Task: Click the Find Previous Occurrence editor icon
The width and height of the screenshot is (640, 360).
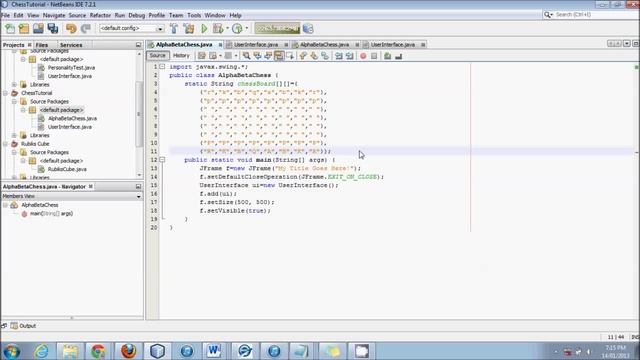Action: coord(257,56)
